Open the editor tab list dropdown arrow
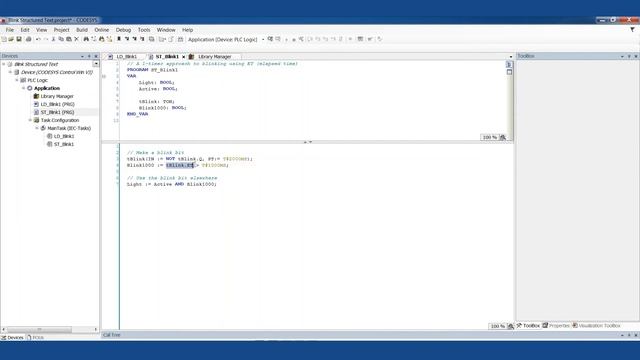640x360 pixels. click(511, 57)
